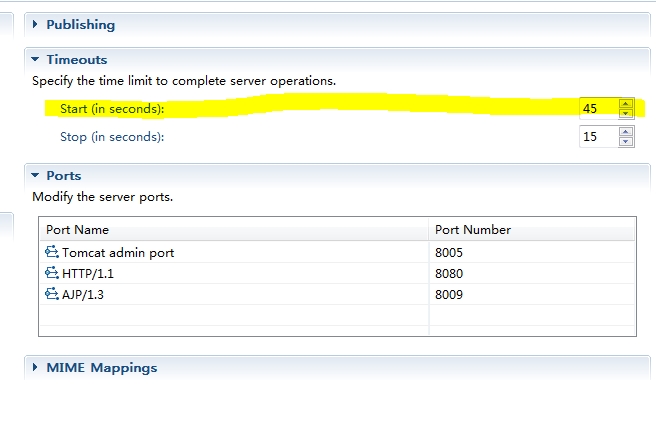This screenshot has width=656, height=425.
Task: Click port number 8080 cell
Action: (532, 273)
